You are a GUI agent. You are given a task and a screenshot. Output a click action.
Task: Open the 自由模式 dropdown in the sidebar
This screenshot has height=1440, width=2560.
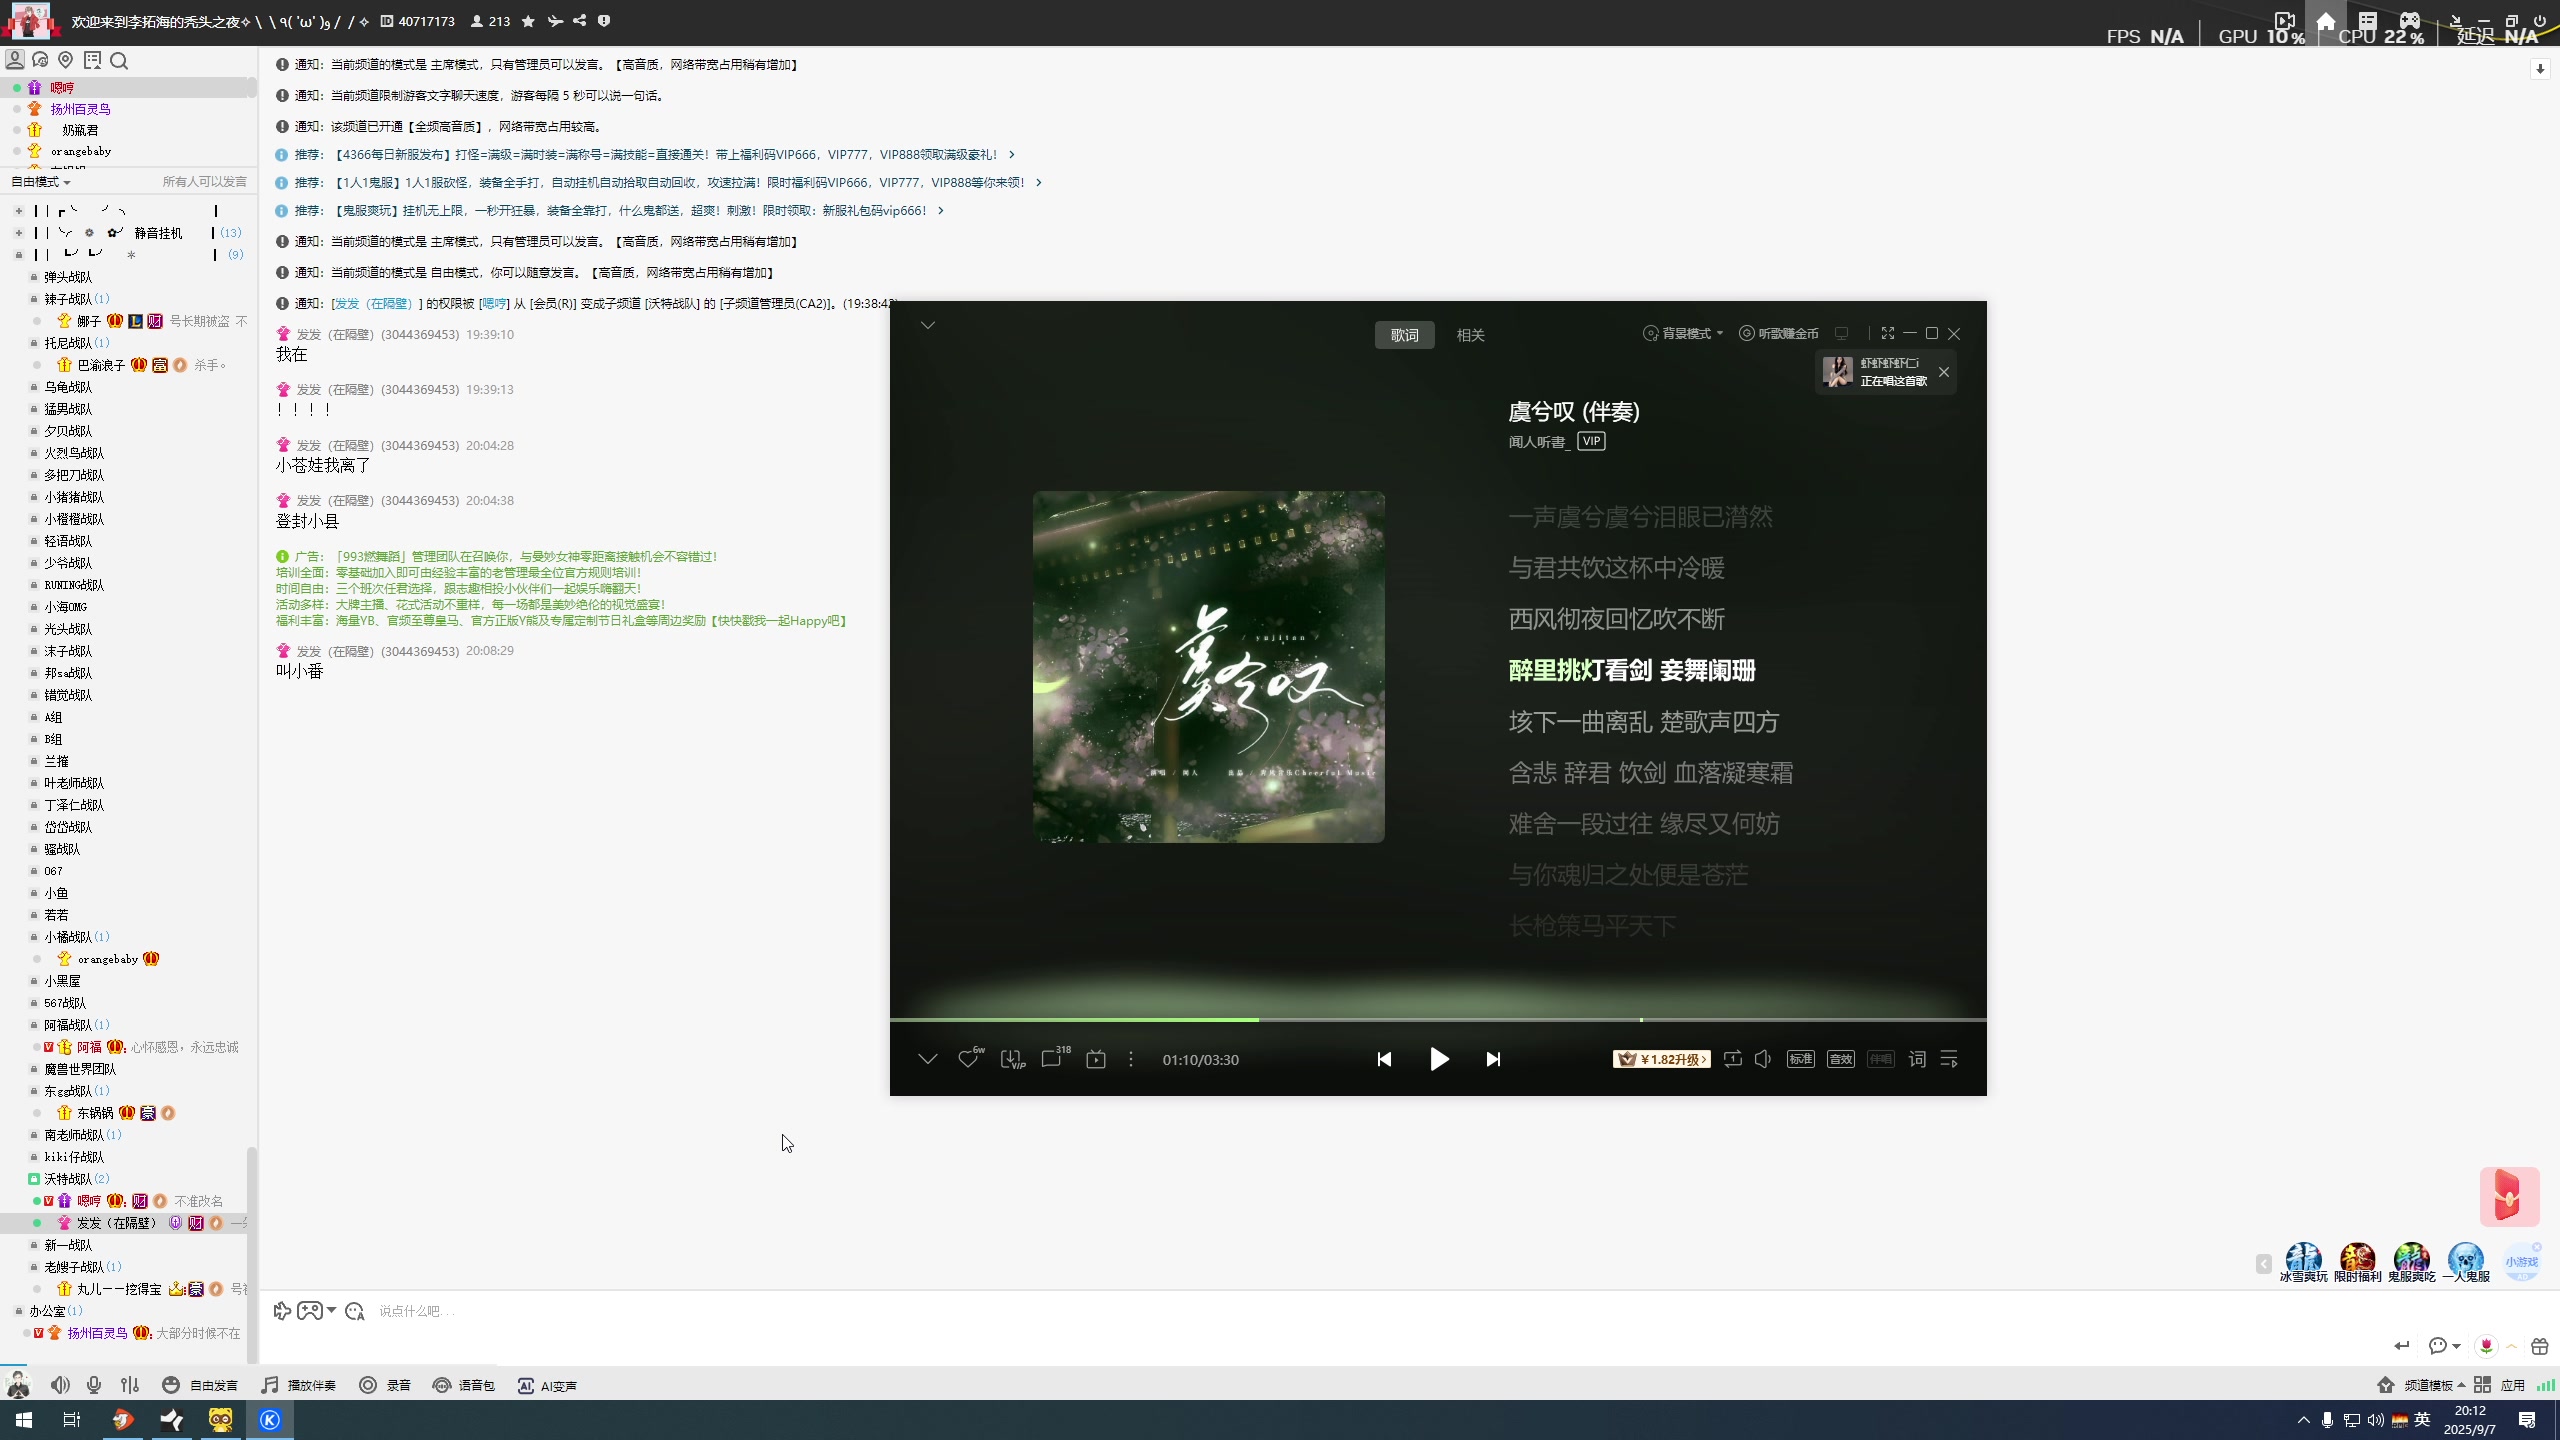[41, 182]
